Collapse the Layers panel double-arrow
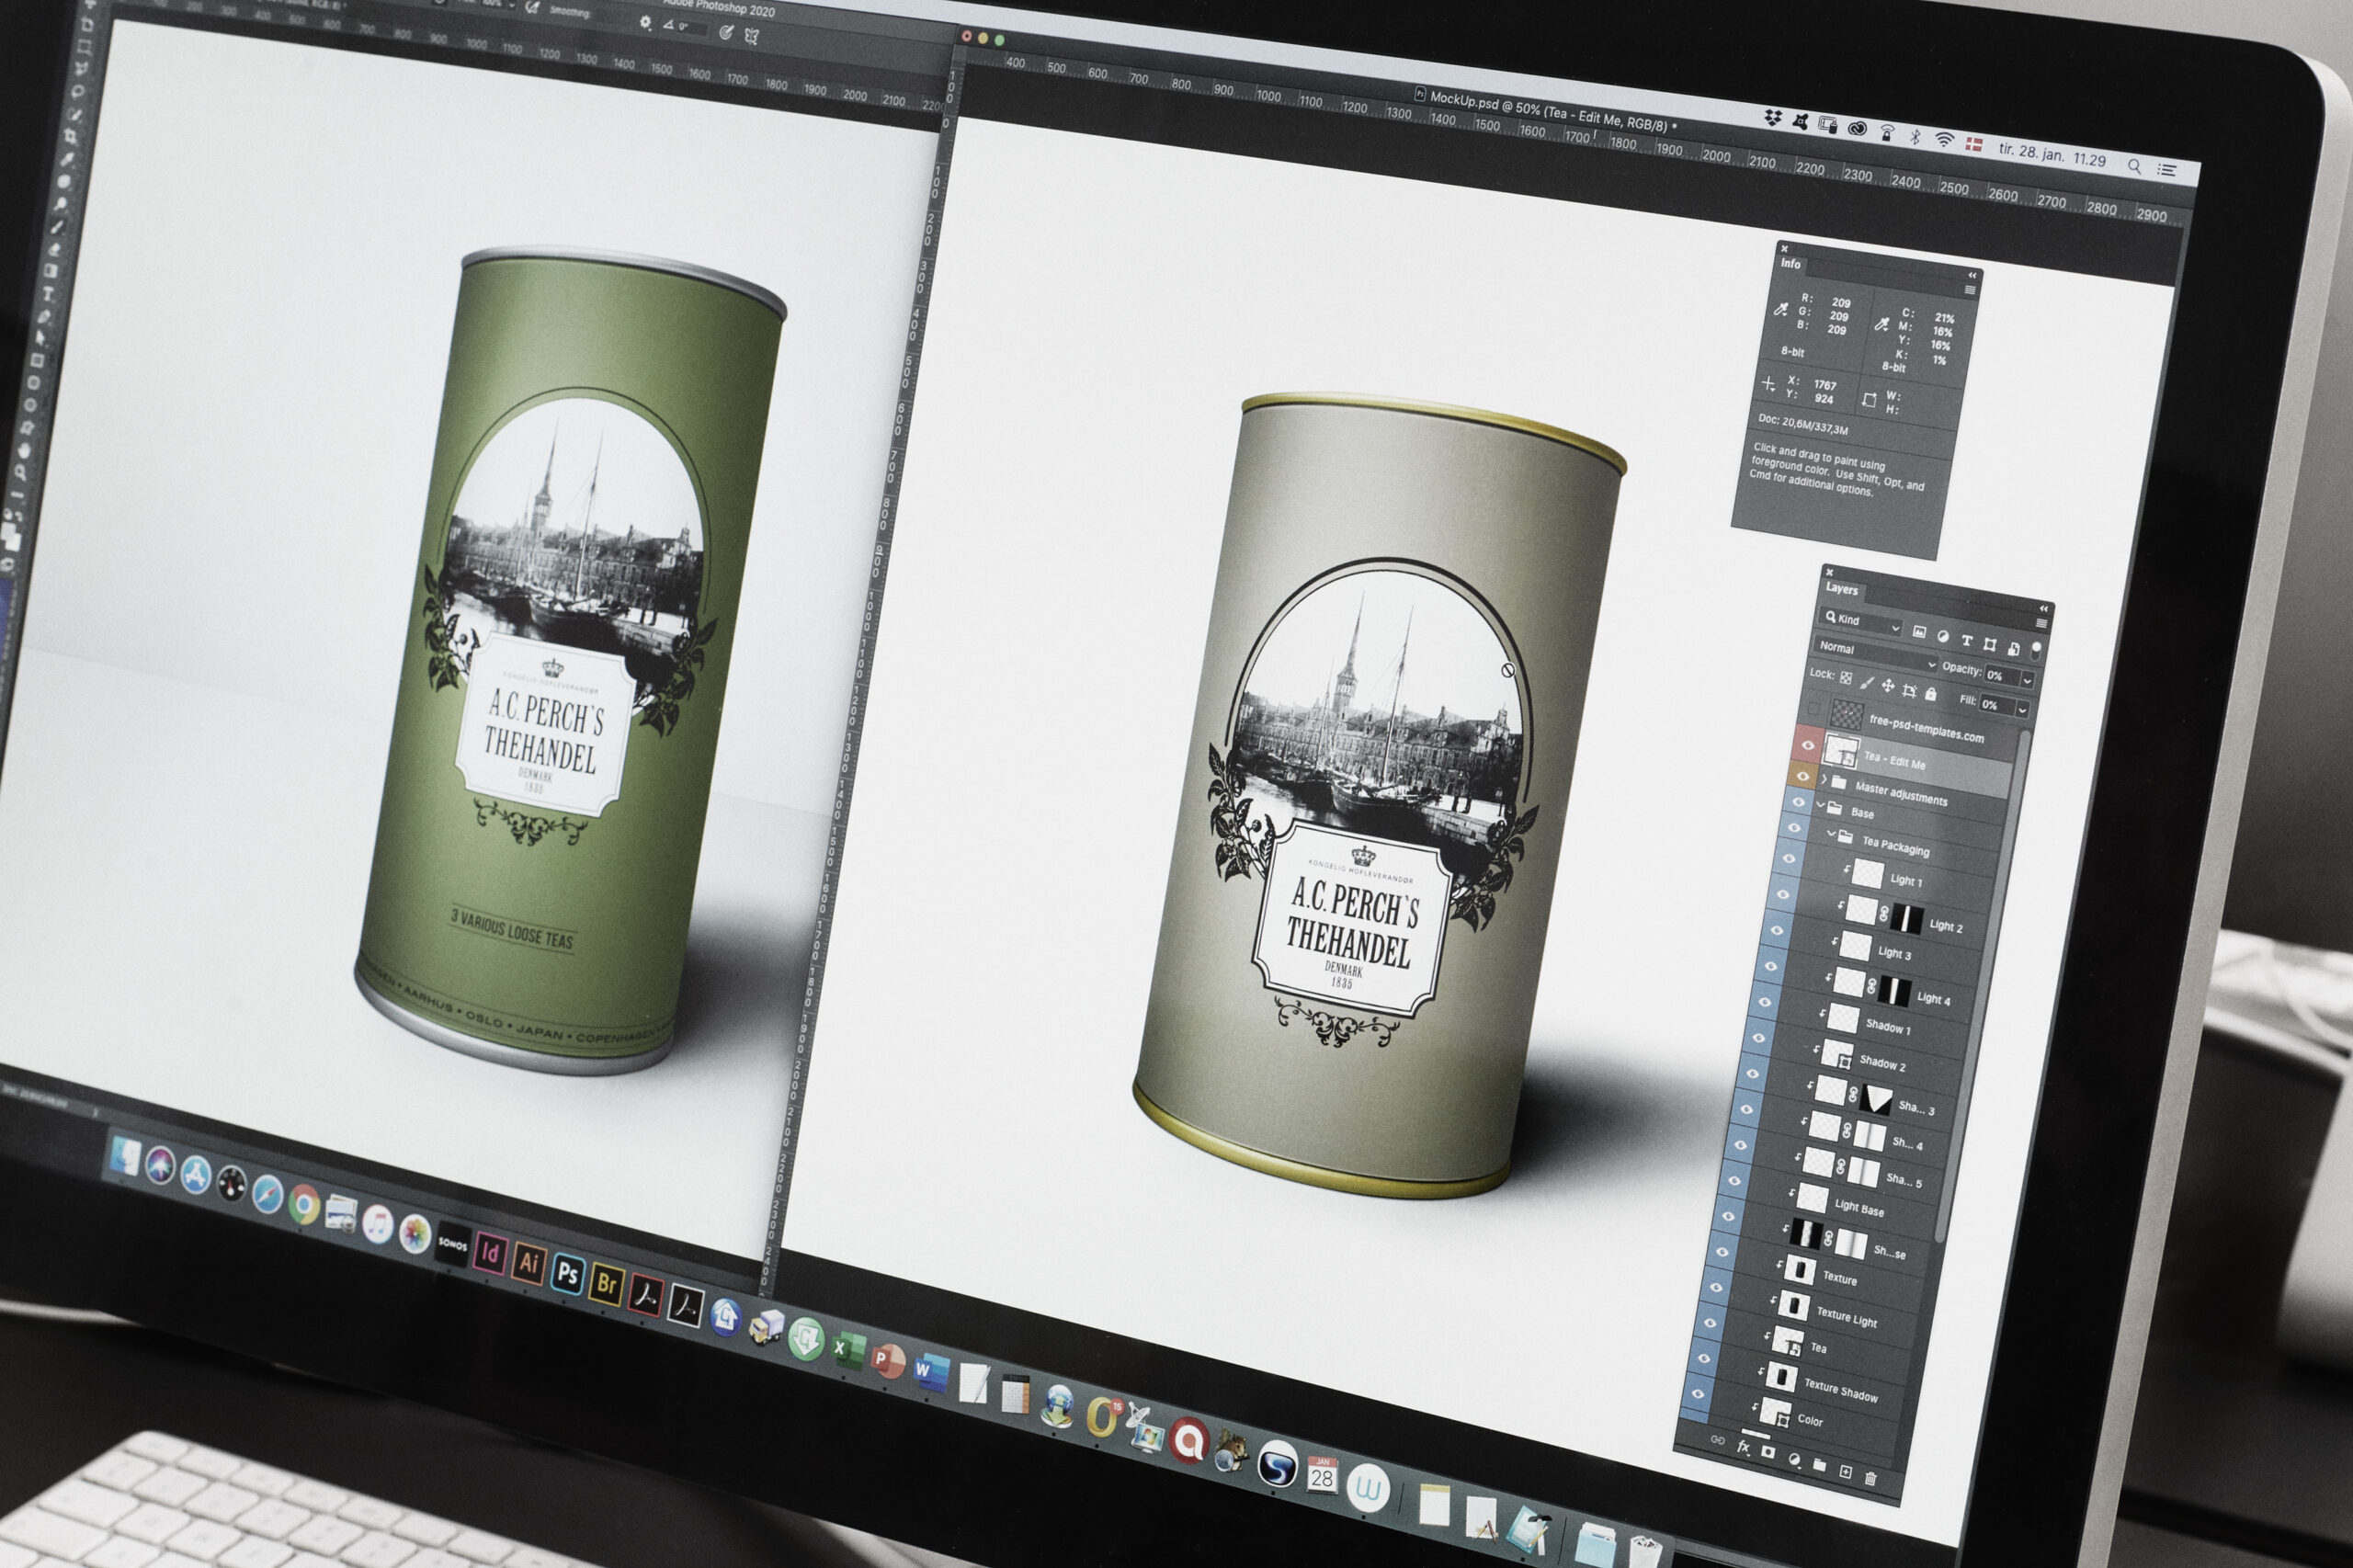This screenshot has height=1568, width=2353. coord(2044,608)
